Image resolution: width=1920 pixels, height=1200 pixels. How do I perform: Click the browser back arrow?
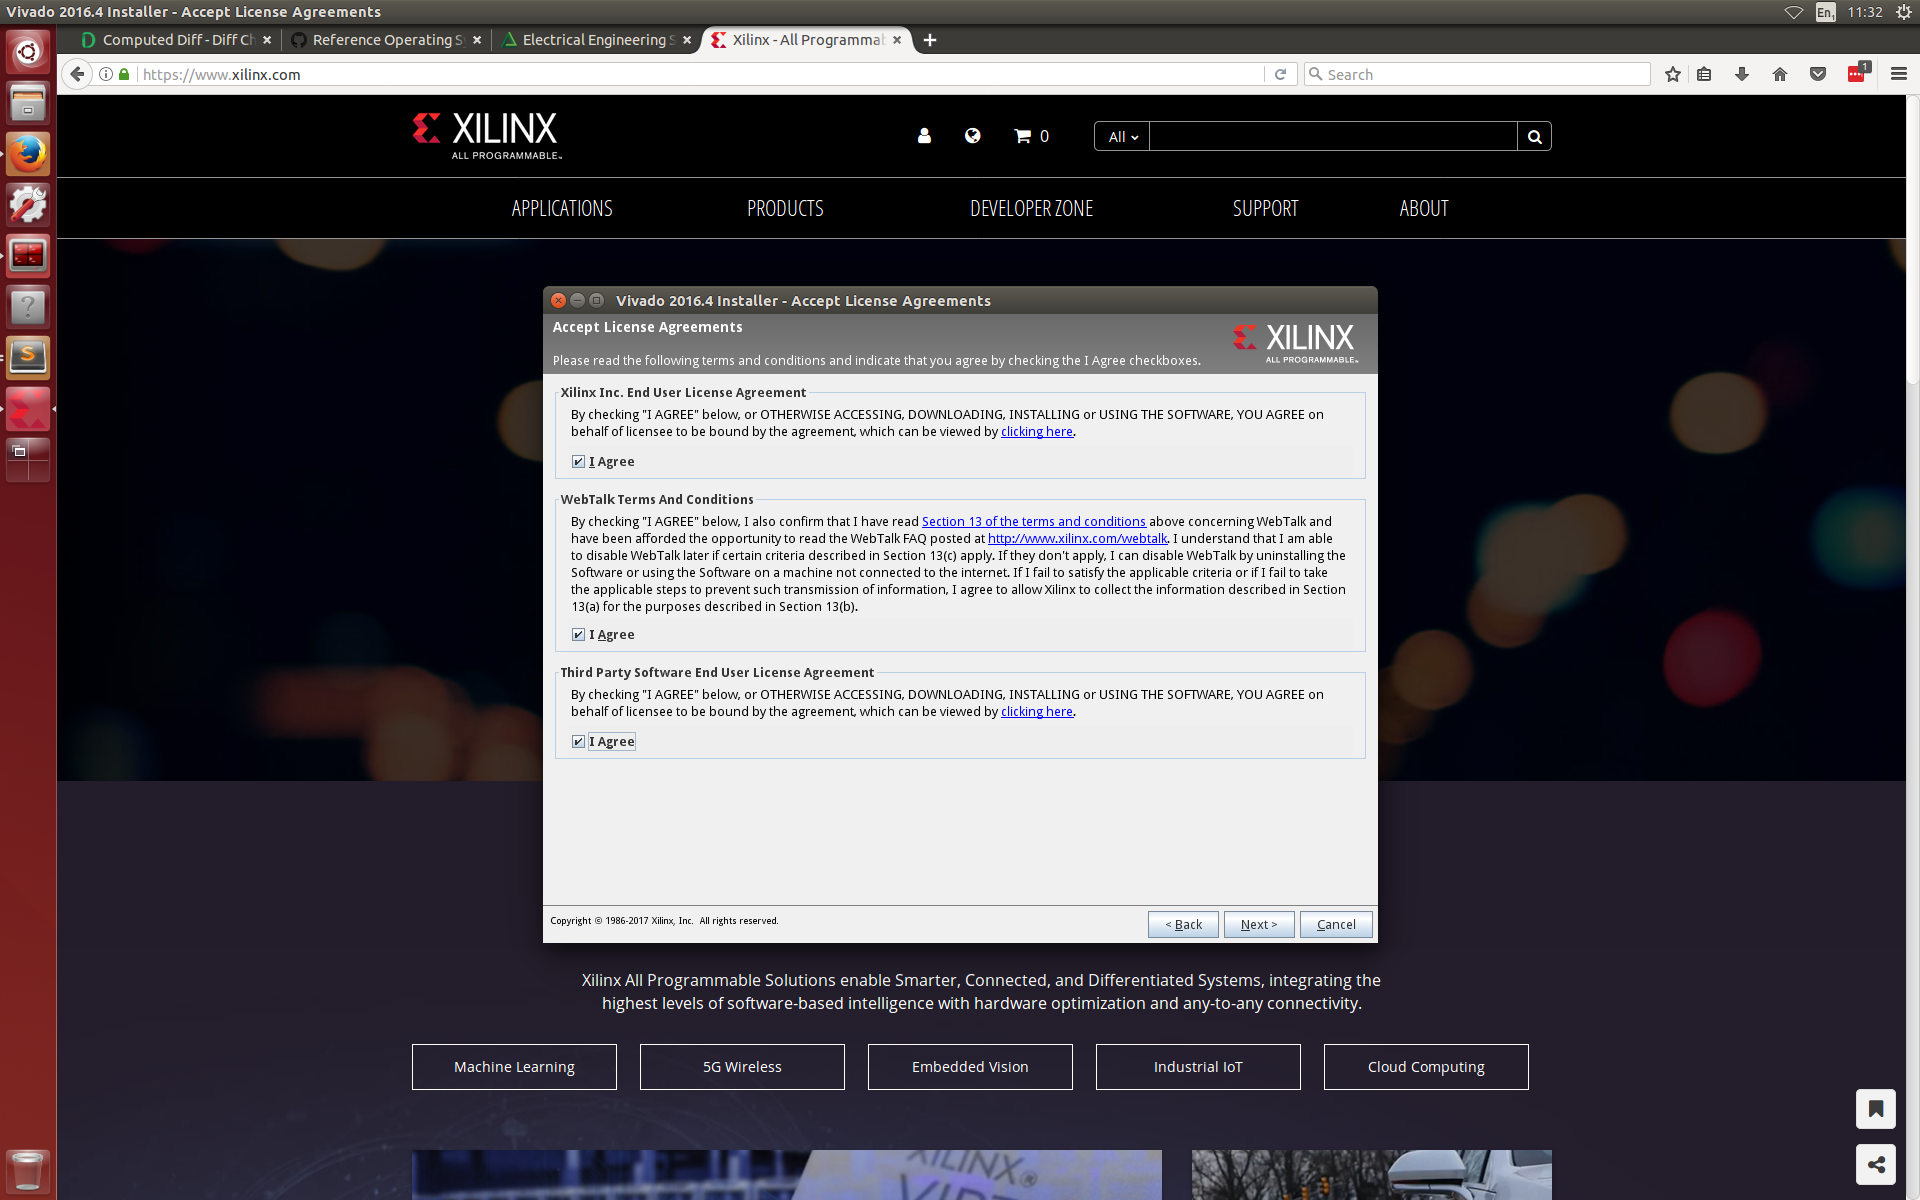click(77, 74)
